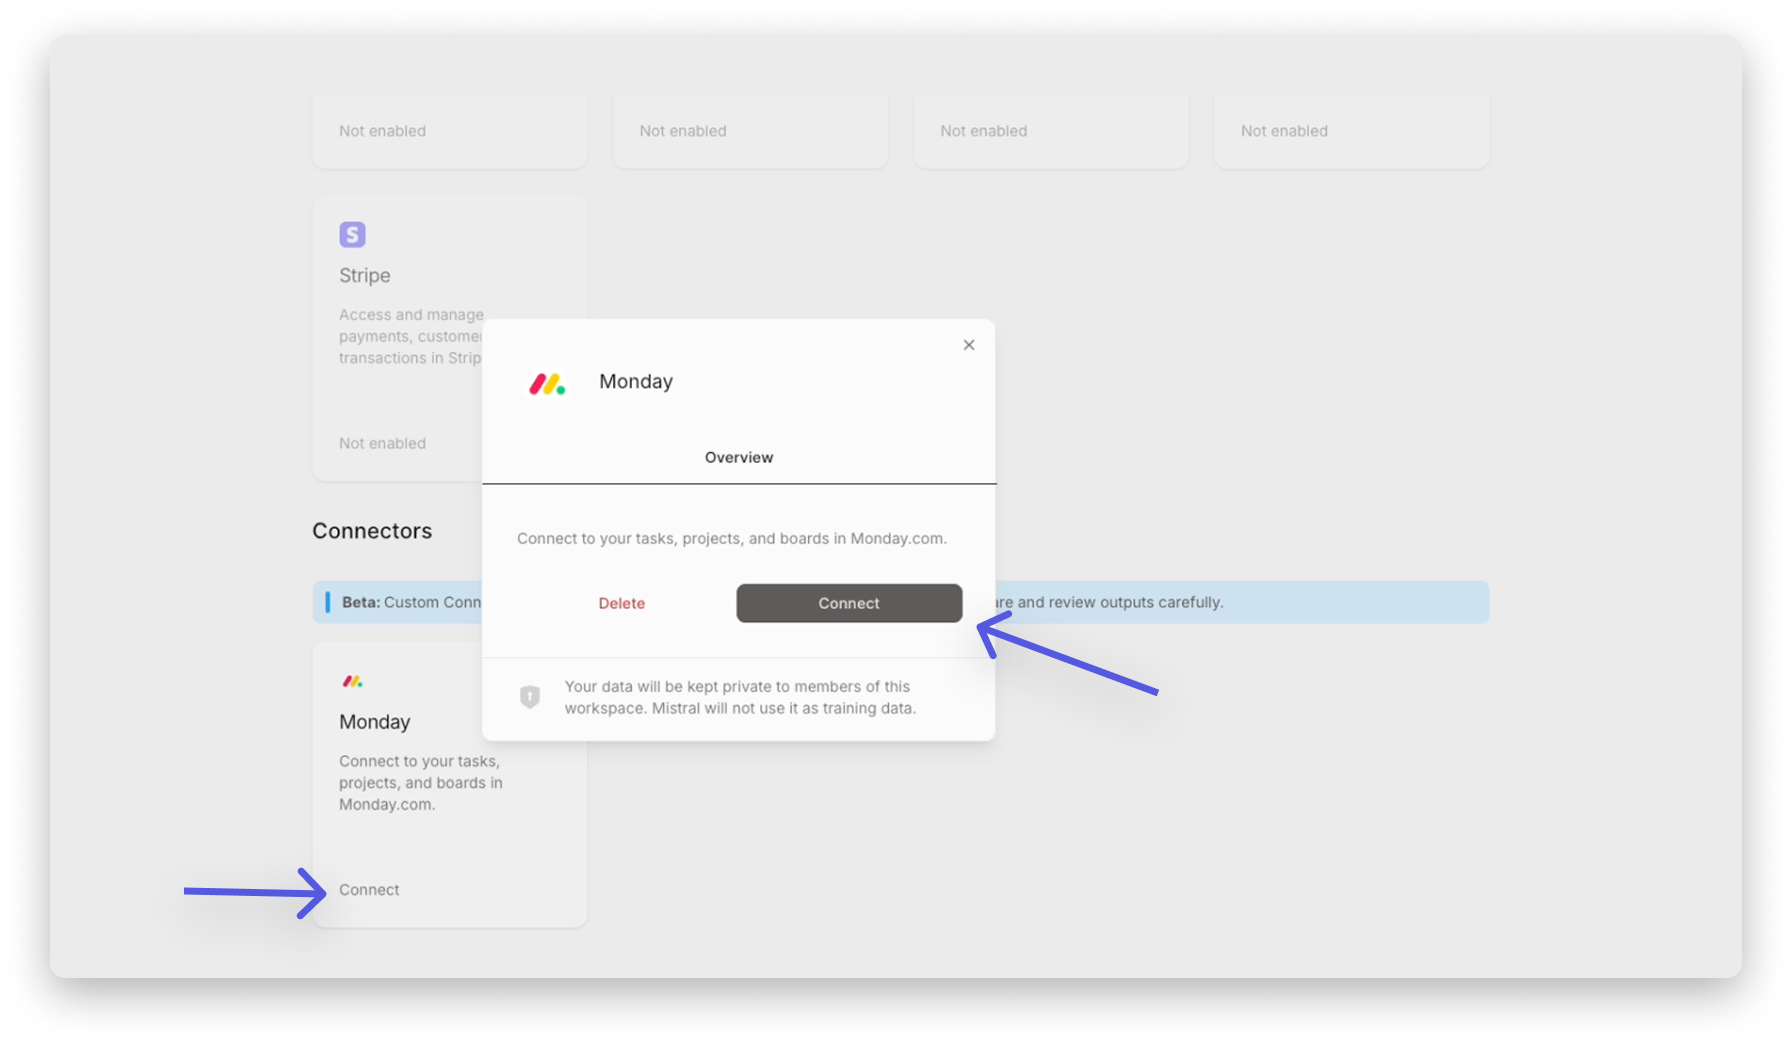Click the "Beta: Custom Conn" banner text
The width and height of the screenshot is (1792, 1043).
[x=411, y=602]
